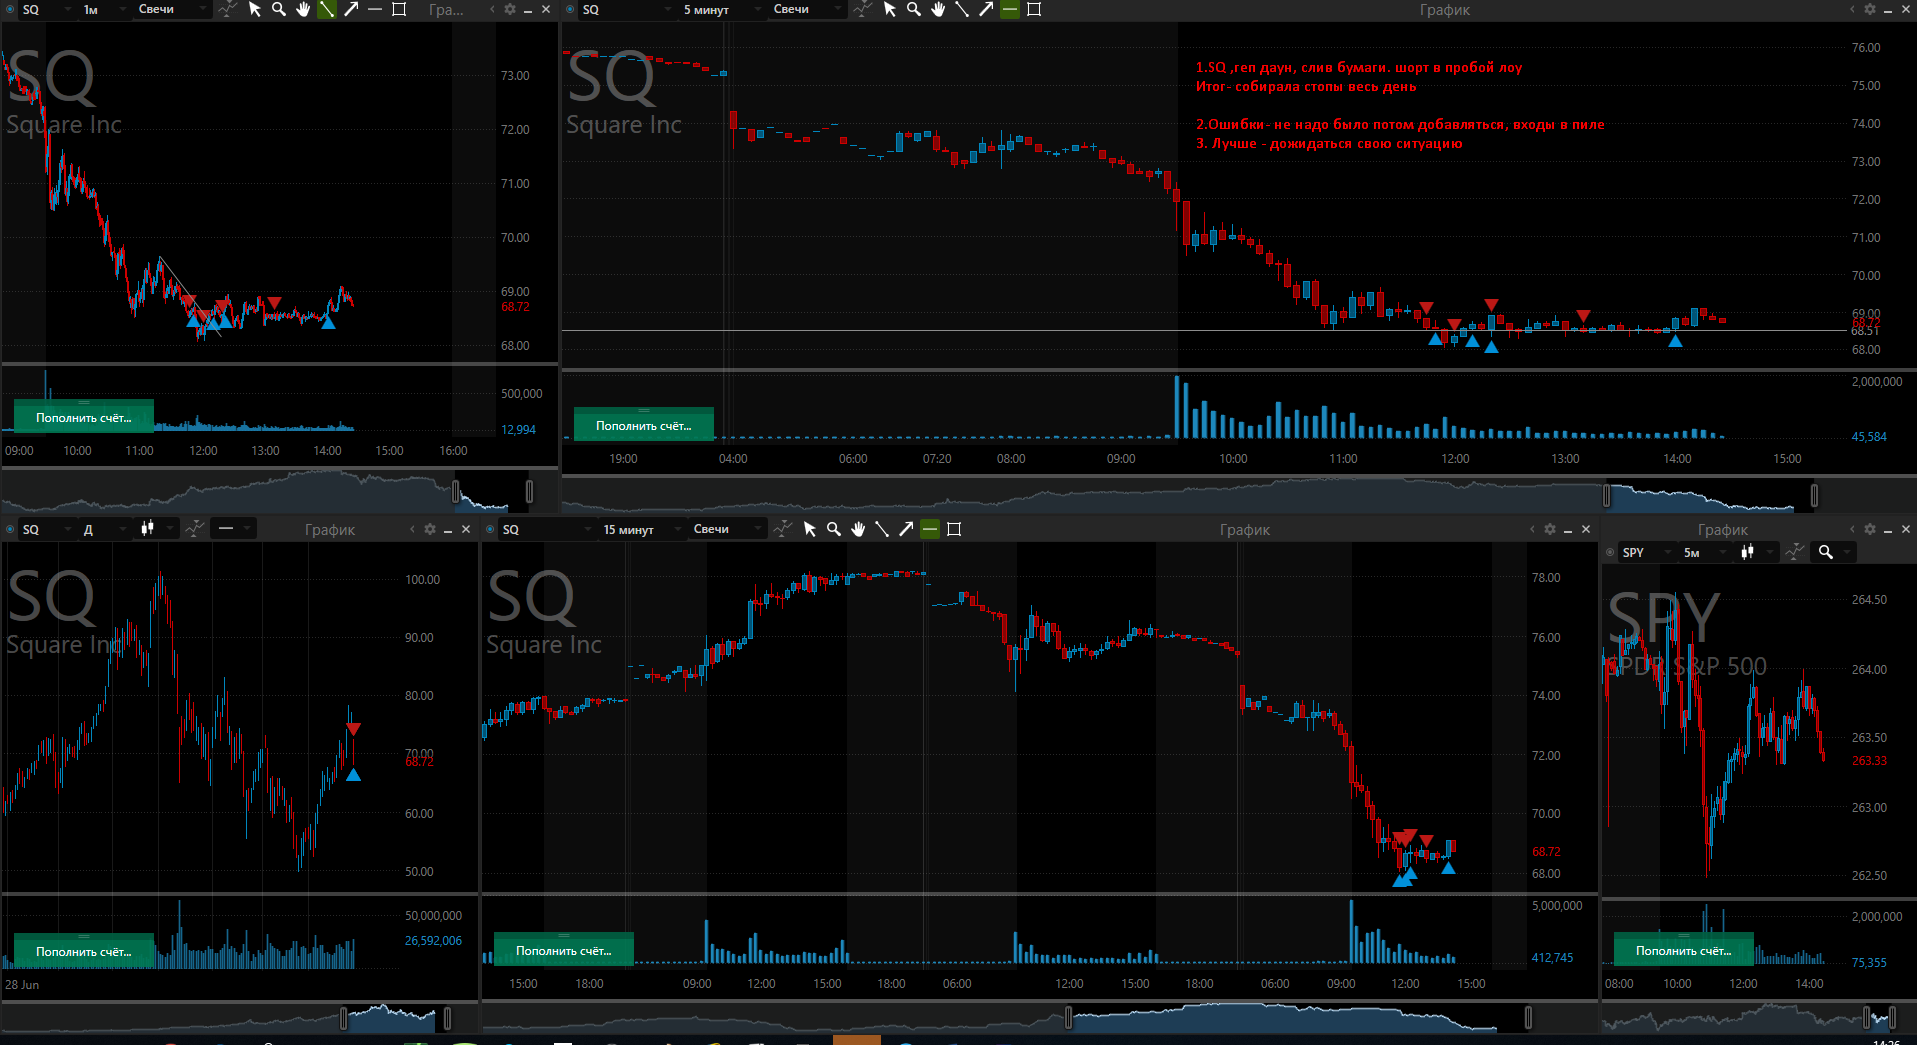Select the arrow cursor tool in the 5 минут chart
1917x1045 pixels.
coord(890,9)
